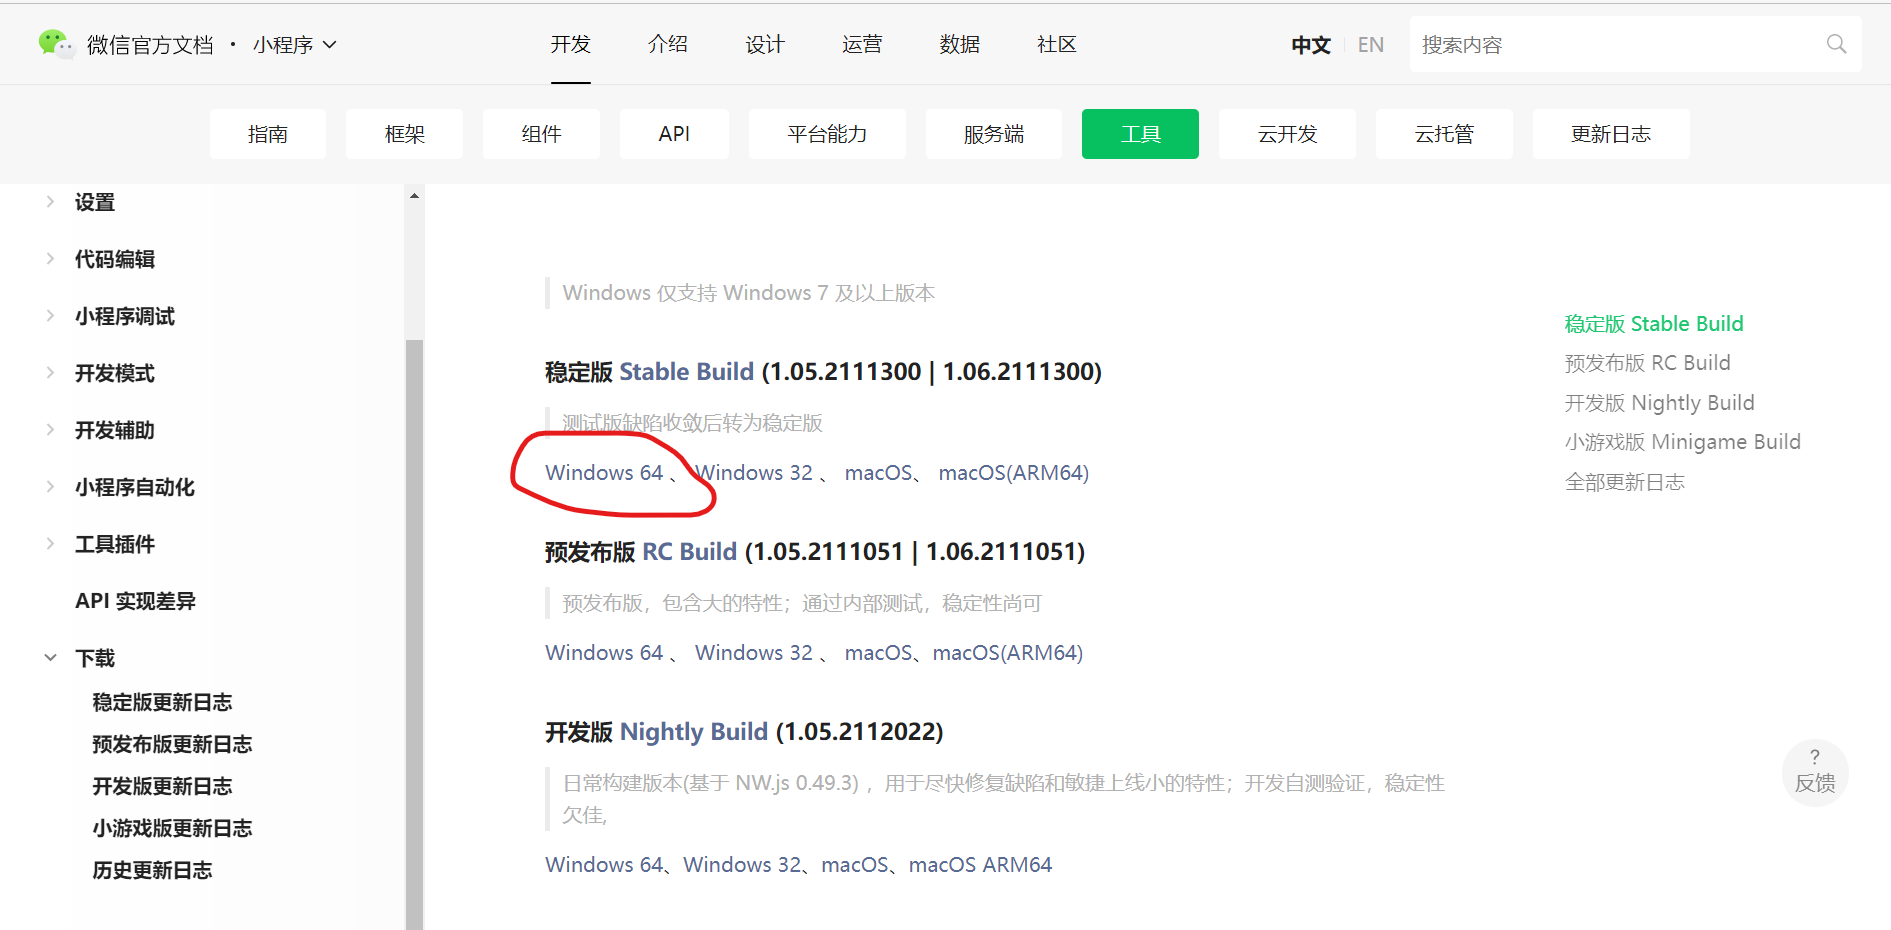This screenshot has width=1891, height=930.
Task: Download RC Build macOS
Action: click(879, 652)
